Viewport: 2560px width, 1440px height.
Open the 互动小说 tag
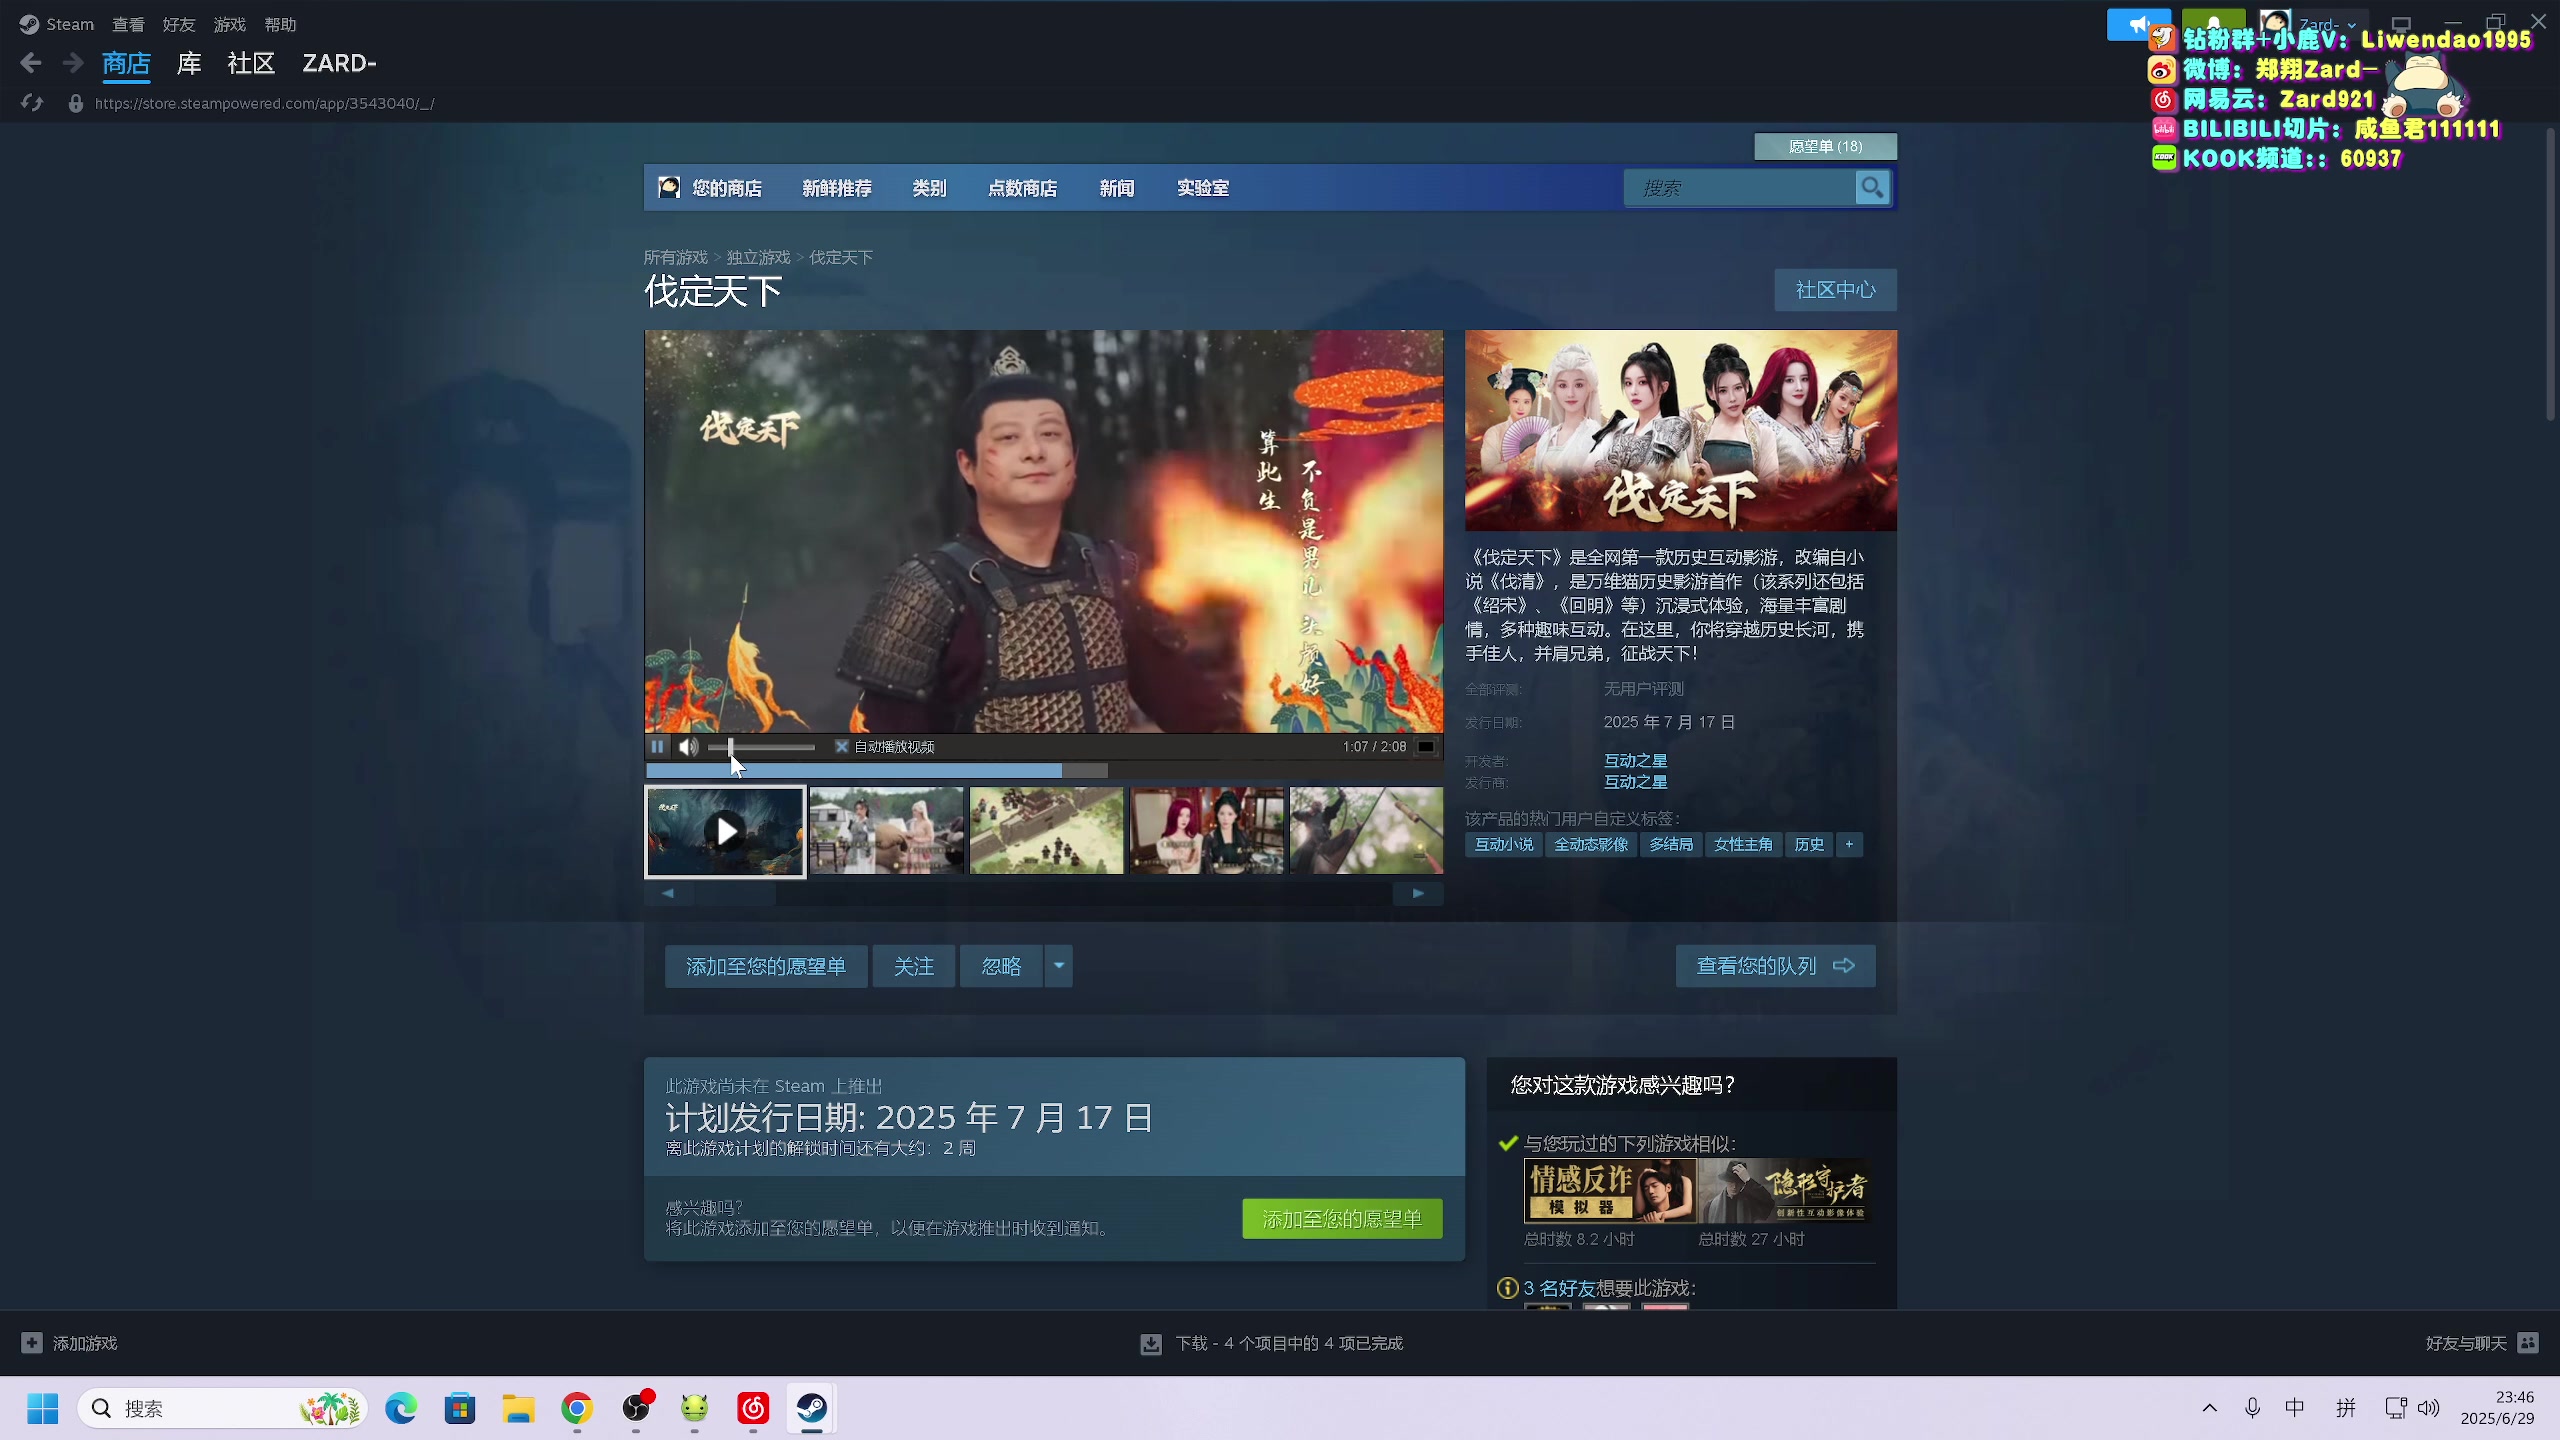coord(1503,844)
